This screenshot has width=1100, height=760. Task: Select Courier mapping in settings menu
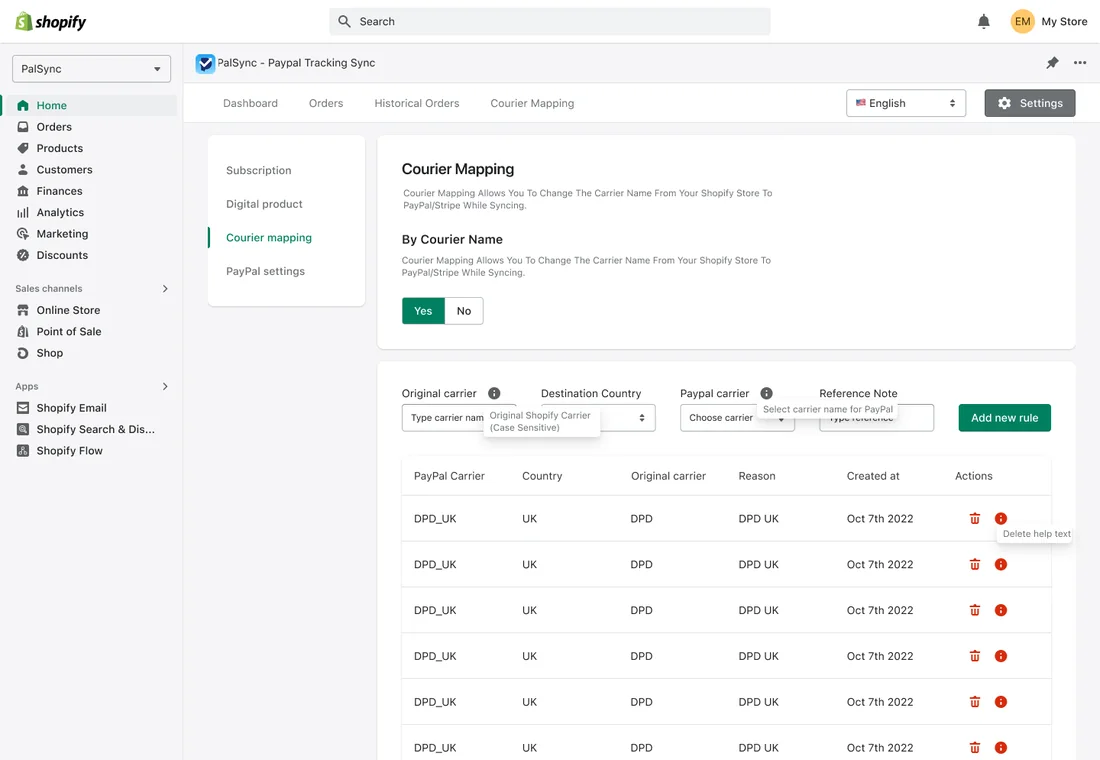269,238
